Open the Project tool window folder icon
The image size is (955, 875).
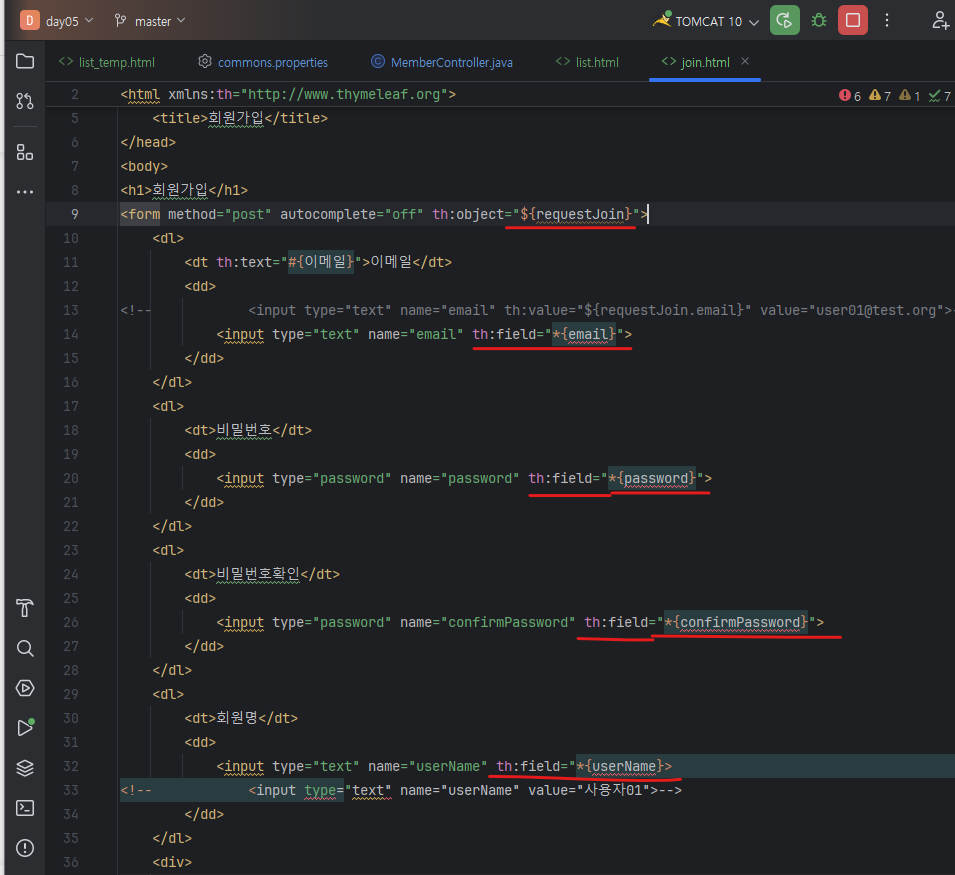pyautogui.click(x=25, y=61)
